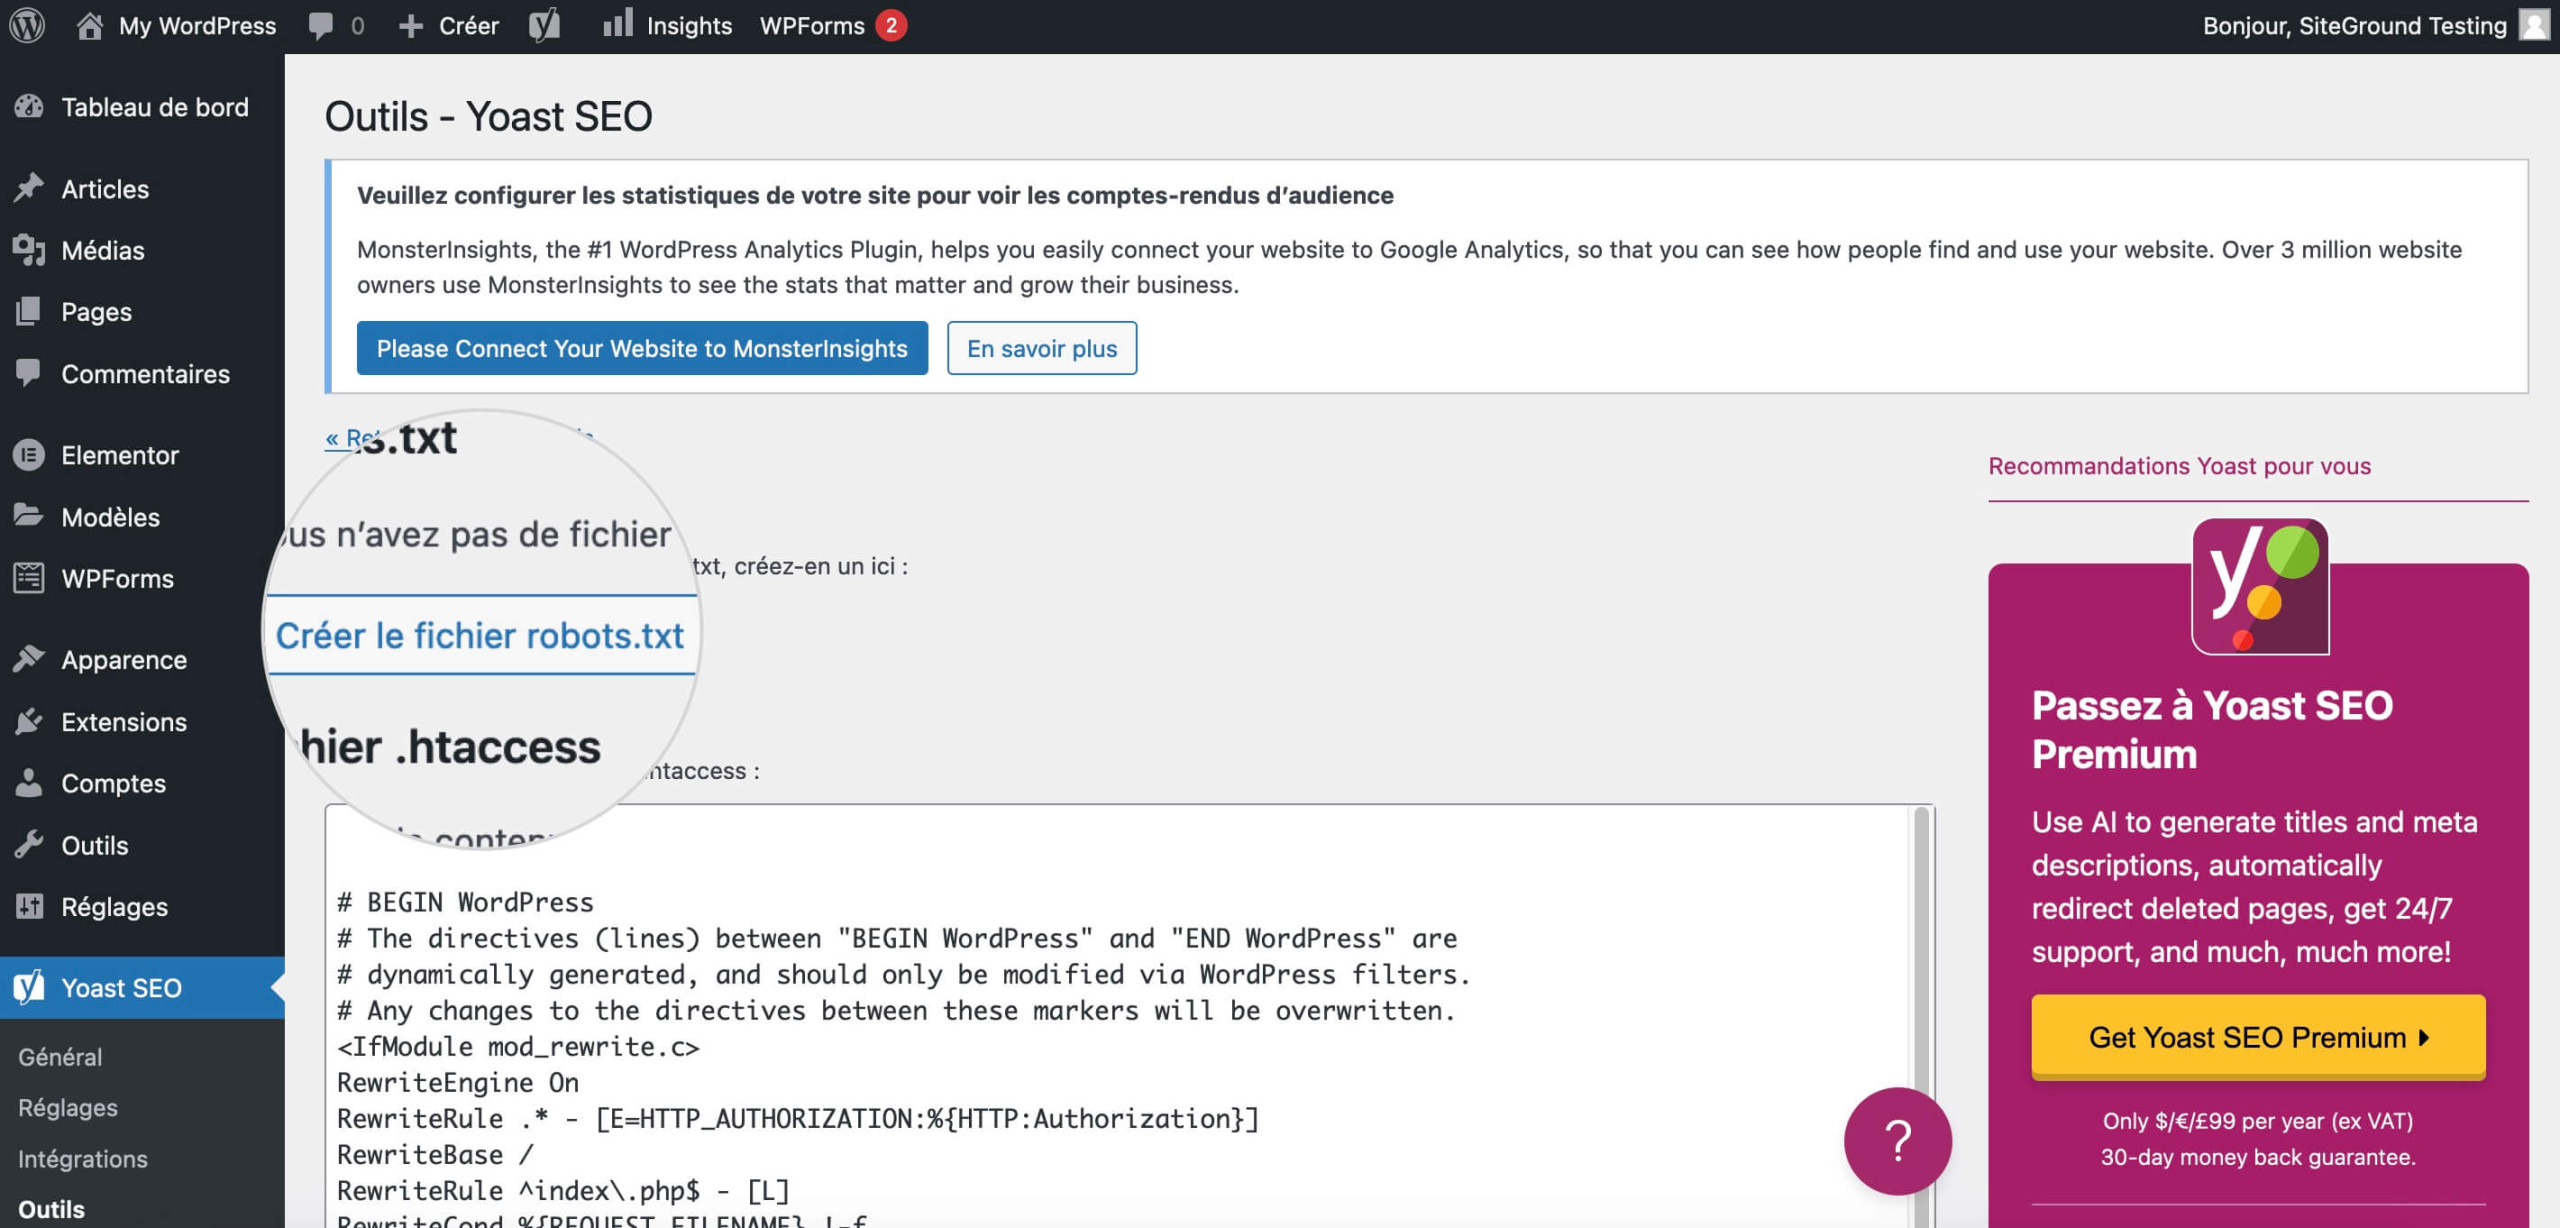Open Yoast SEO Réglages submenu item
2560x1228 pixels.
(x=68, y=1108)
